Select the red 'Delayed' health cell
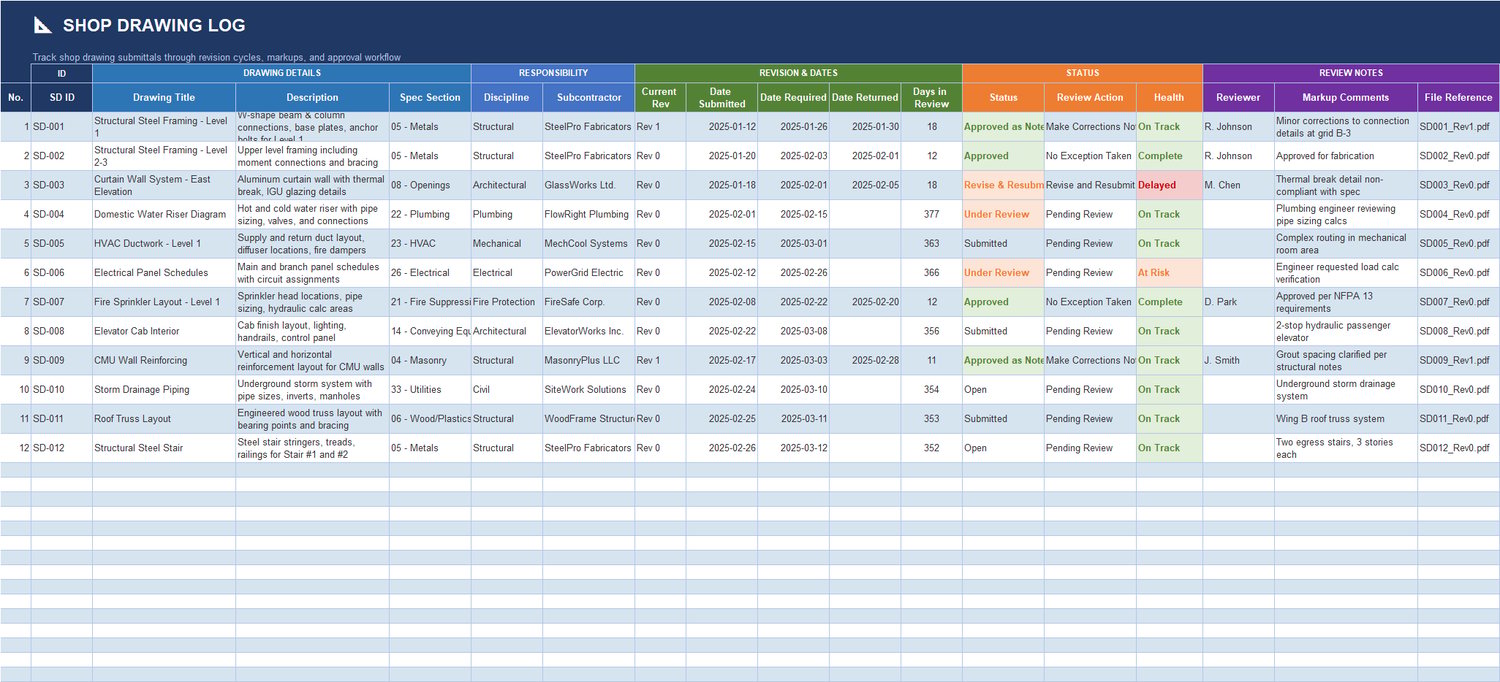 point(1169,185)
